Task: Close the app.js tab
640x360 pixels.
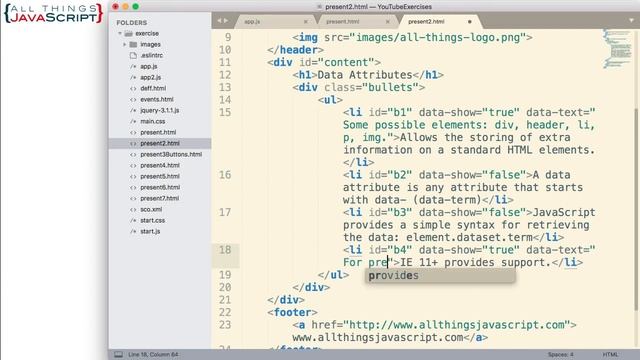Action: tap(306, 22)
